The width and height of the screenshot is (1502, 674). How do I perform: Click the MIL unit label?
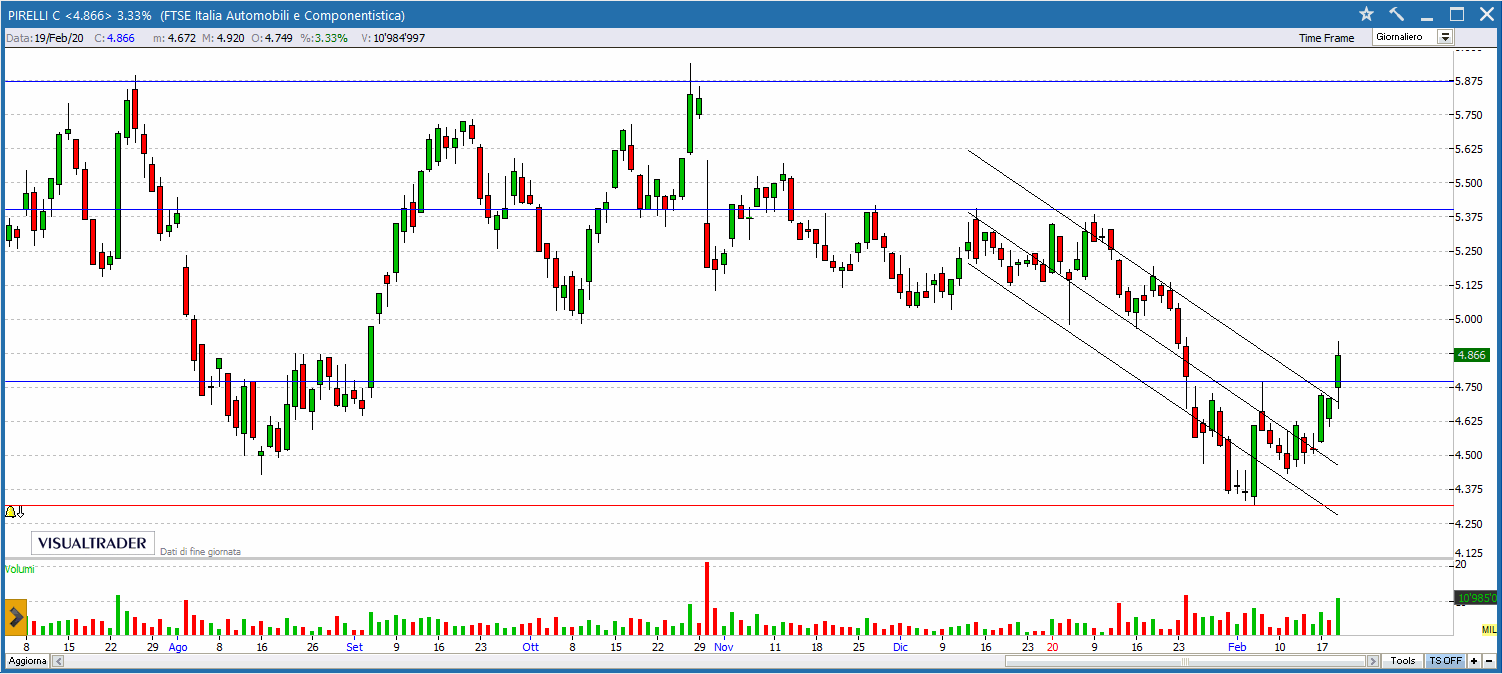click(1489, 628)
